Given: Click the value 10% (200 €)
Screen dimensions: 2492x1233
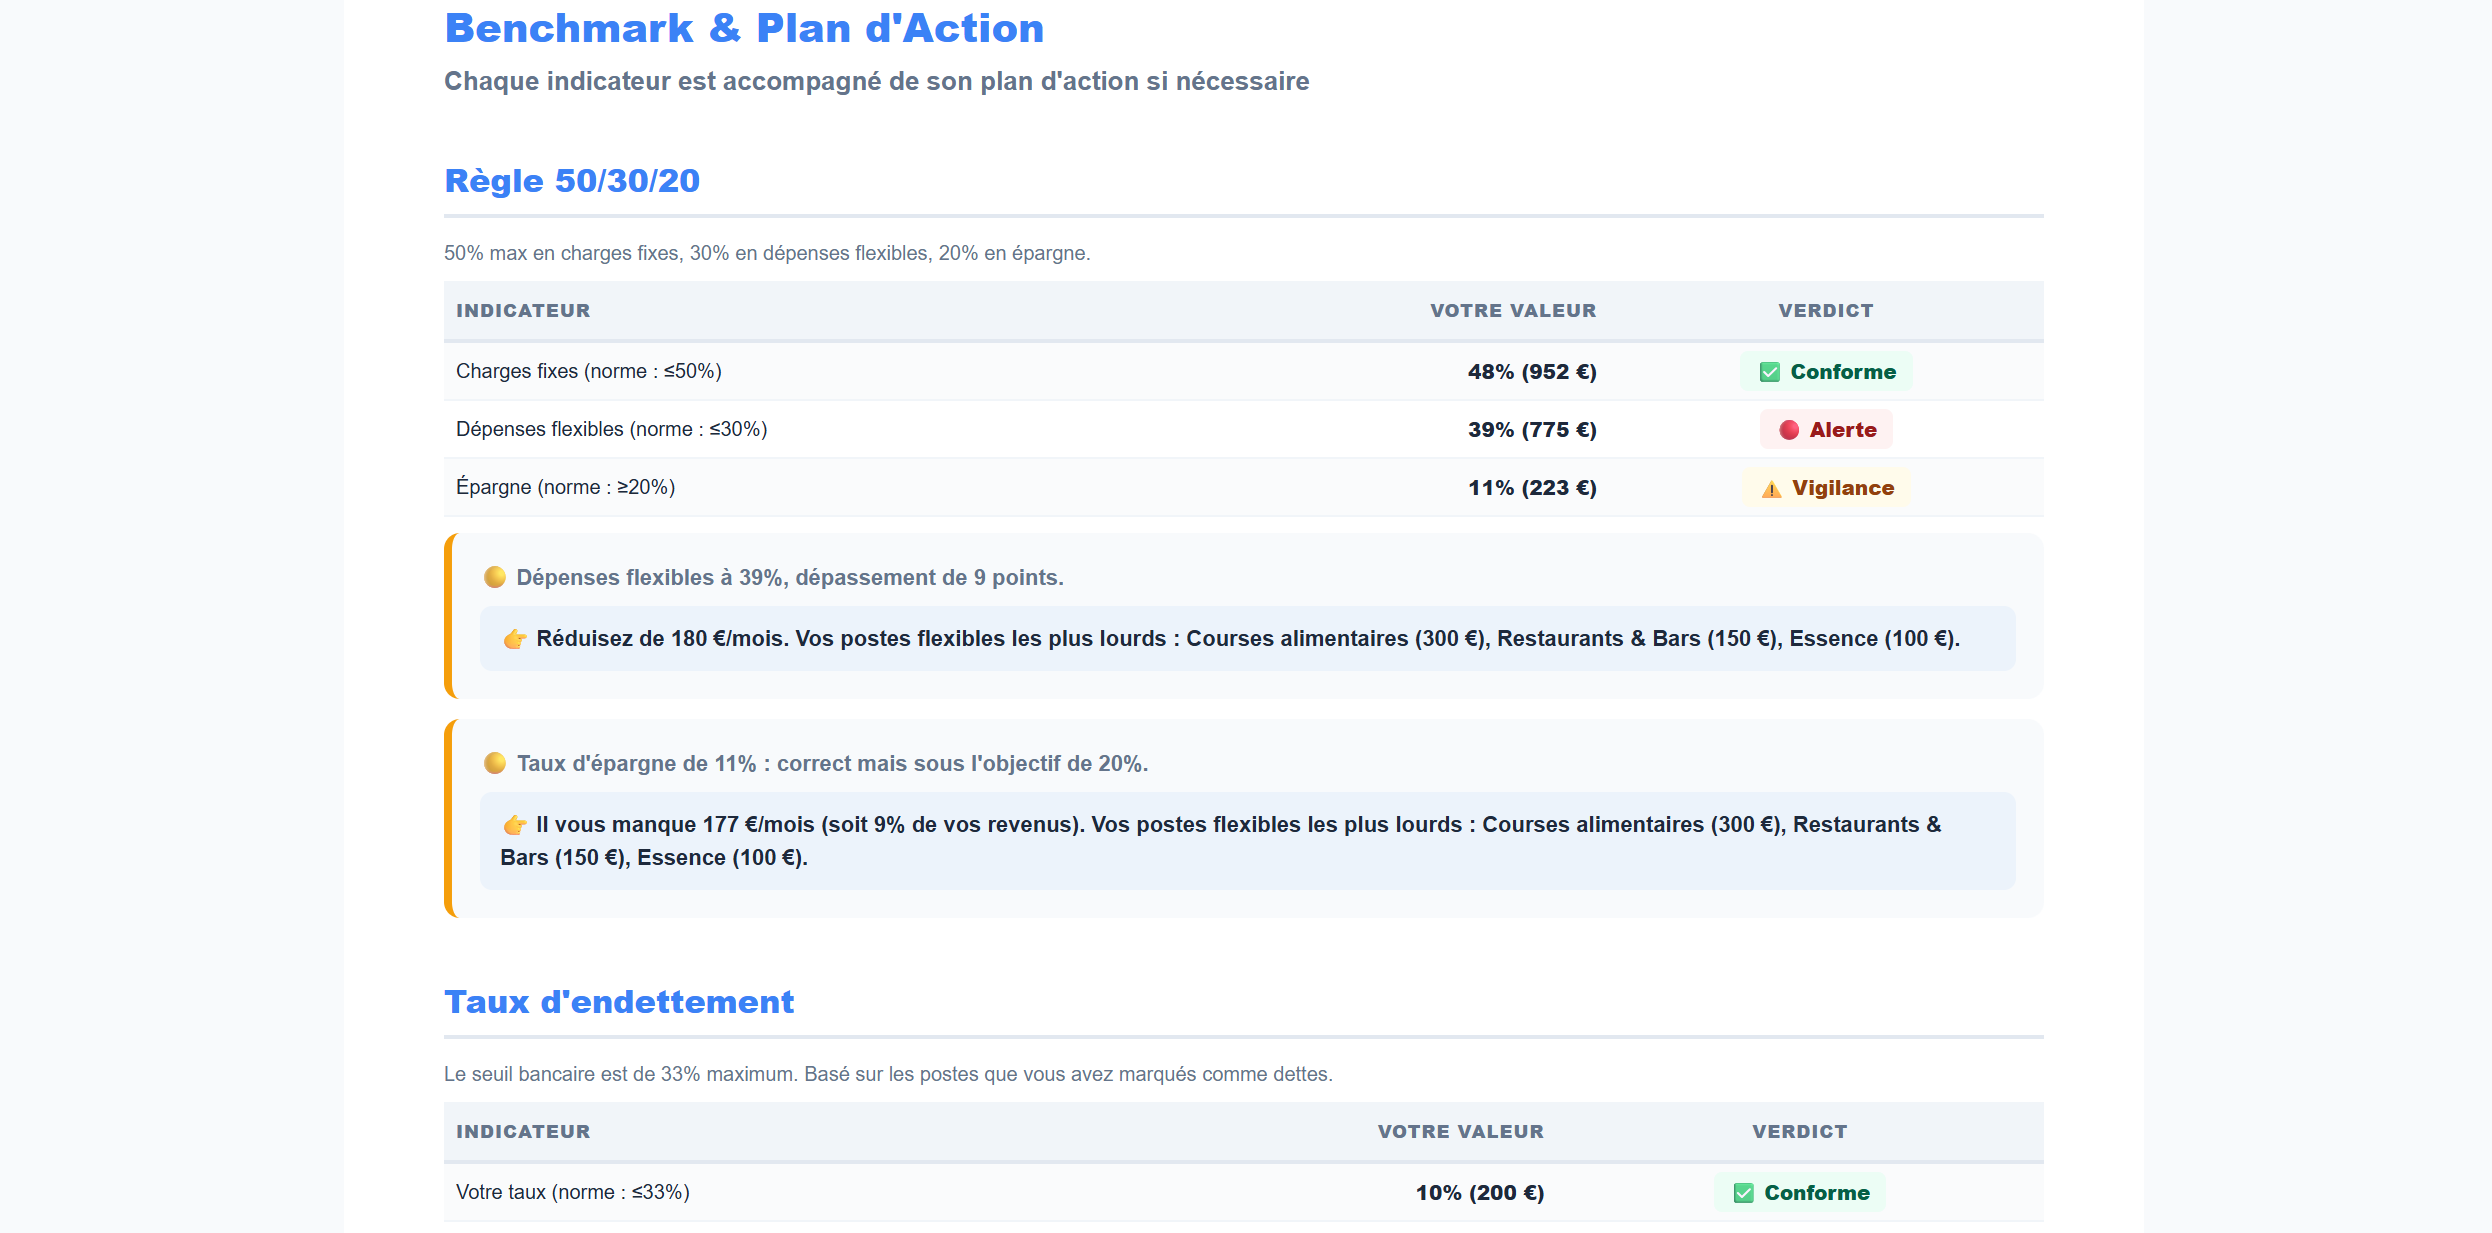Looking at the screenshot, I should (x=1480, y=1193).
